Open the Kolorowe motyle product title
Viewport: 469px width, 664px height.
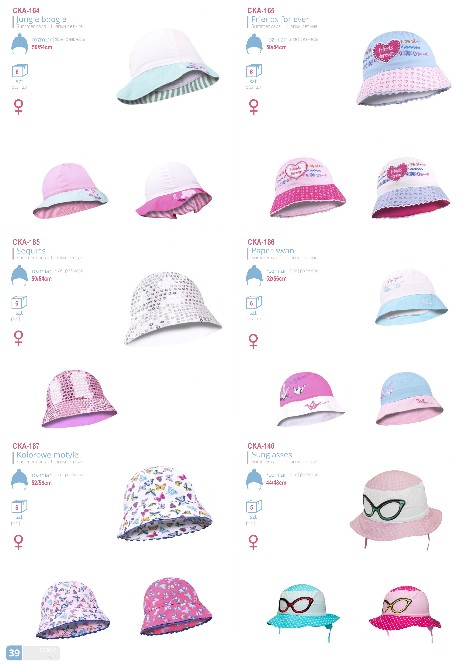(x=47, y=455)
